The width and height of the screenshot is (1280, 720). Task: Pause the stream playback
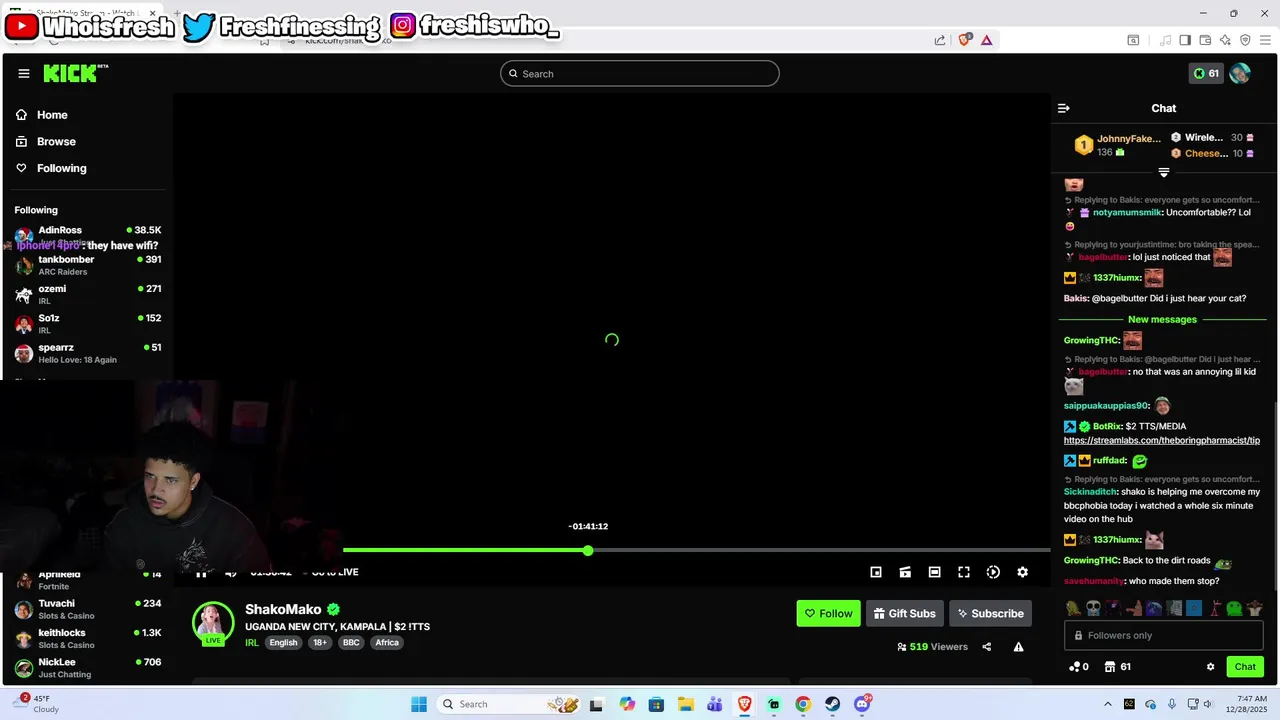(201, 572)
